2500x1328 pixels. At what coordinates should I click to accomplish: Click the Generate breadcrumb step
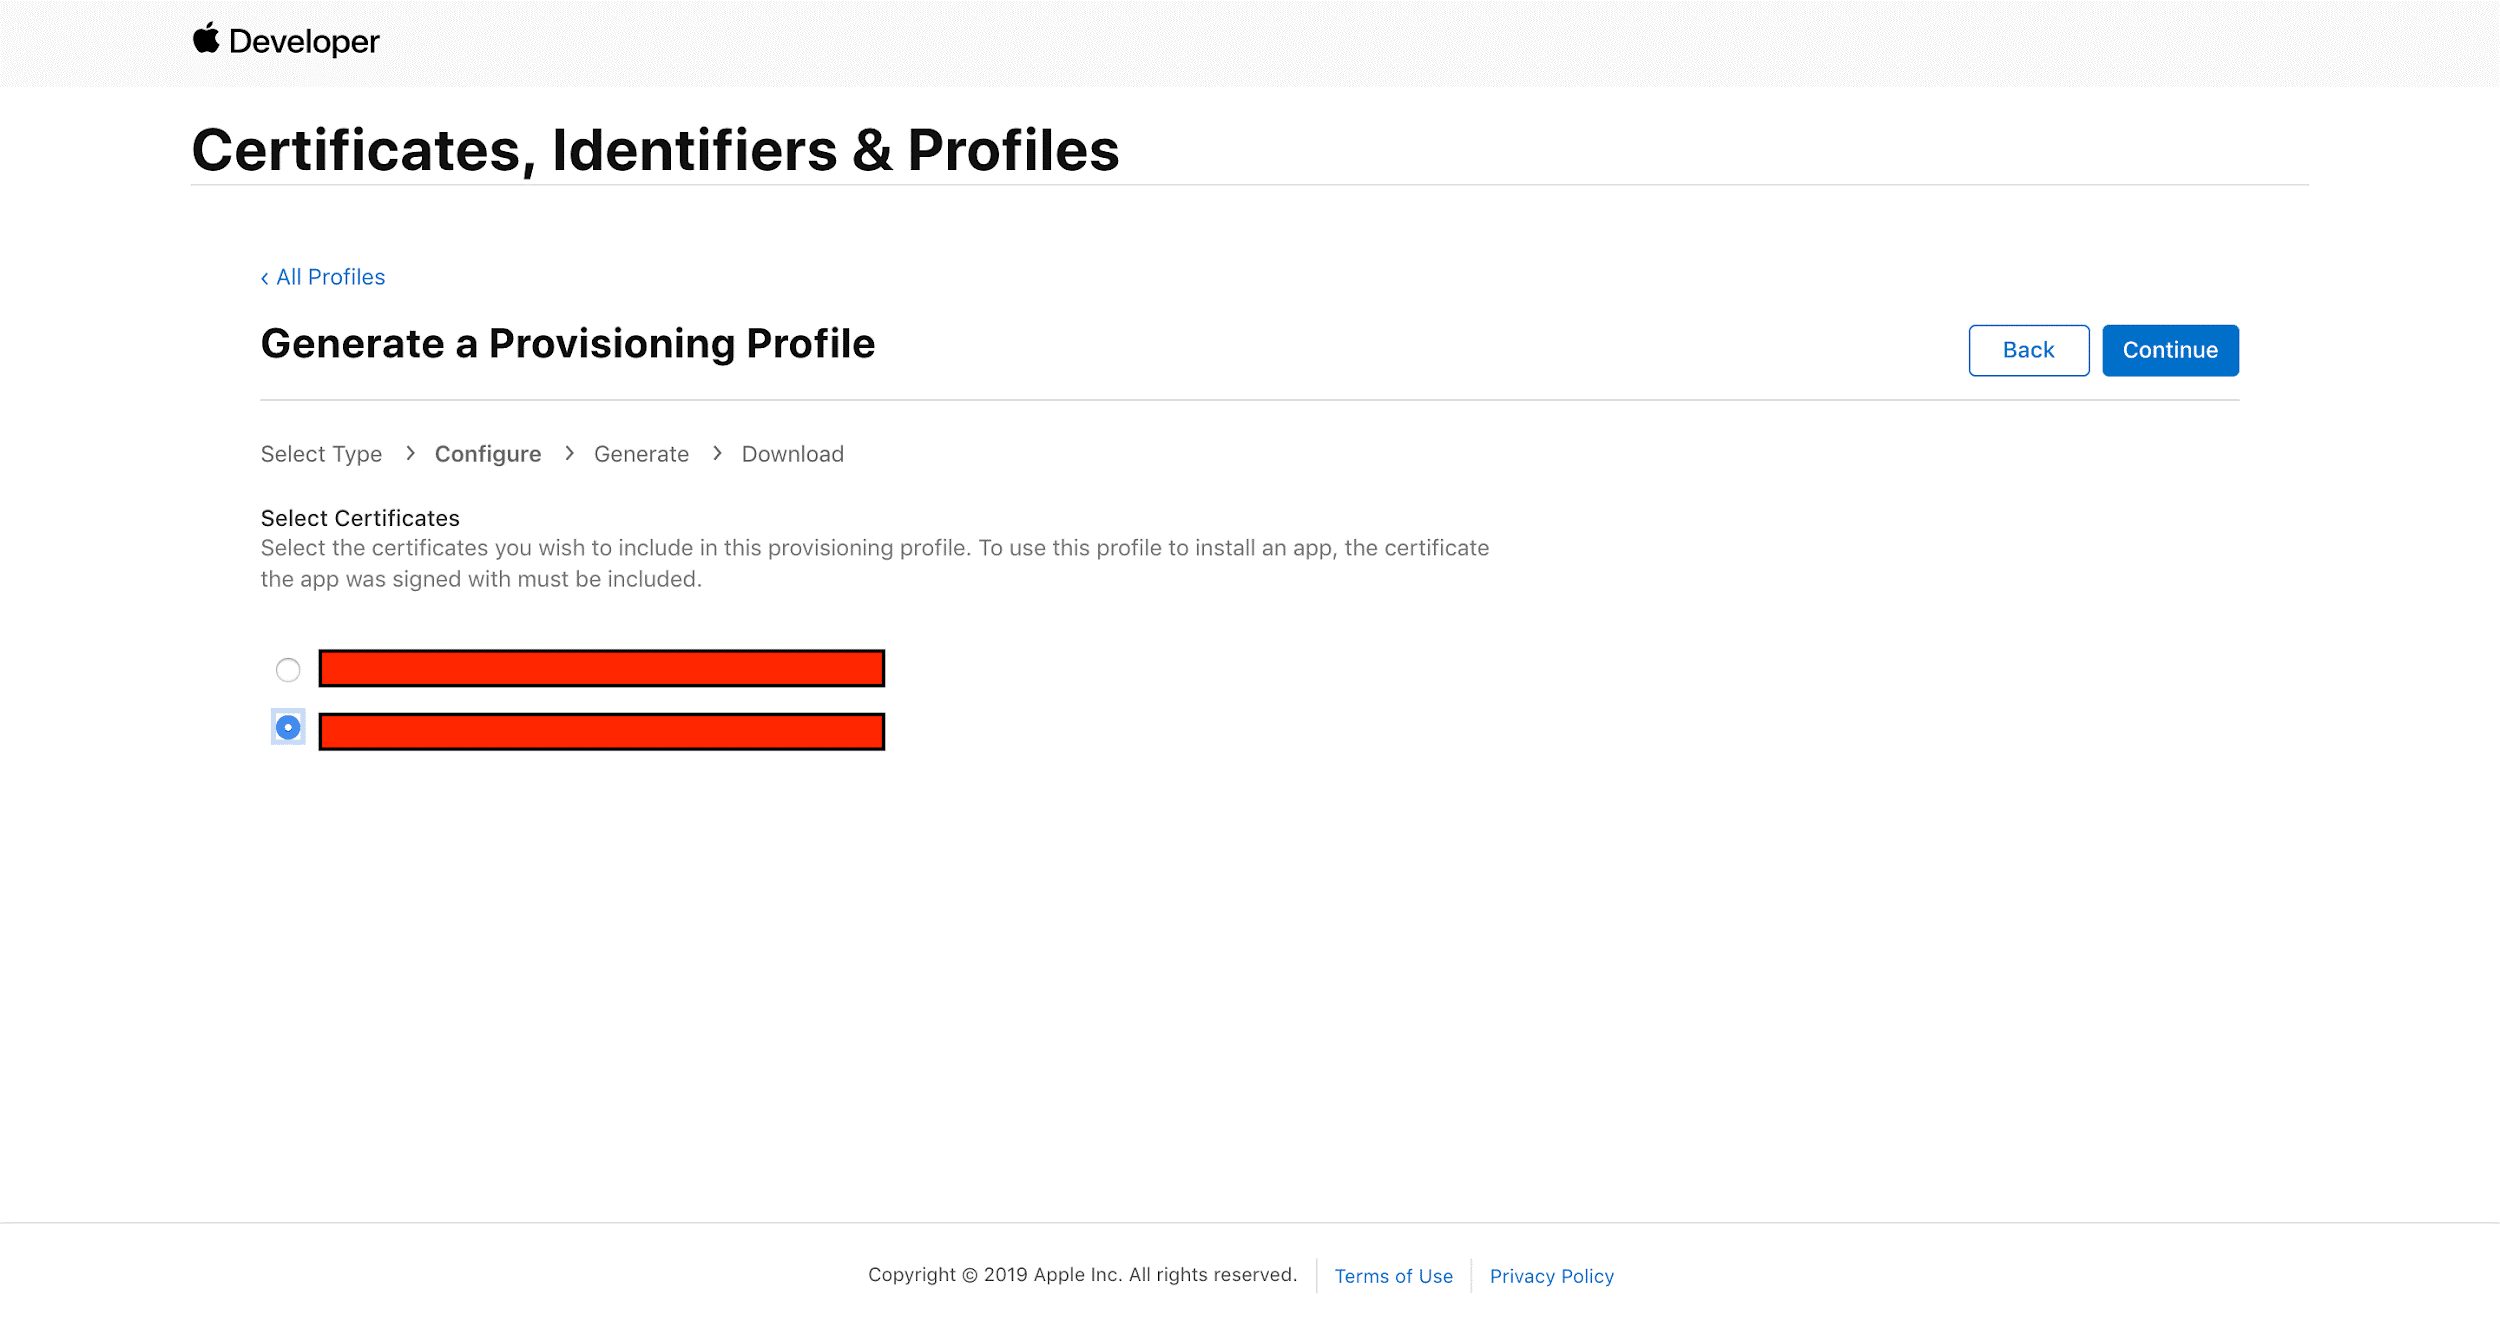642,453
